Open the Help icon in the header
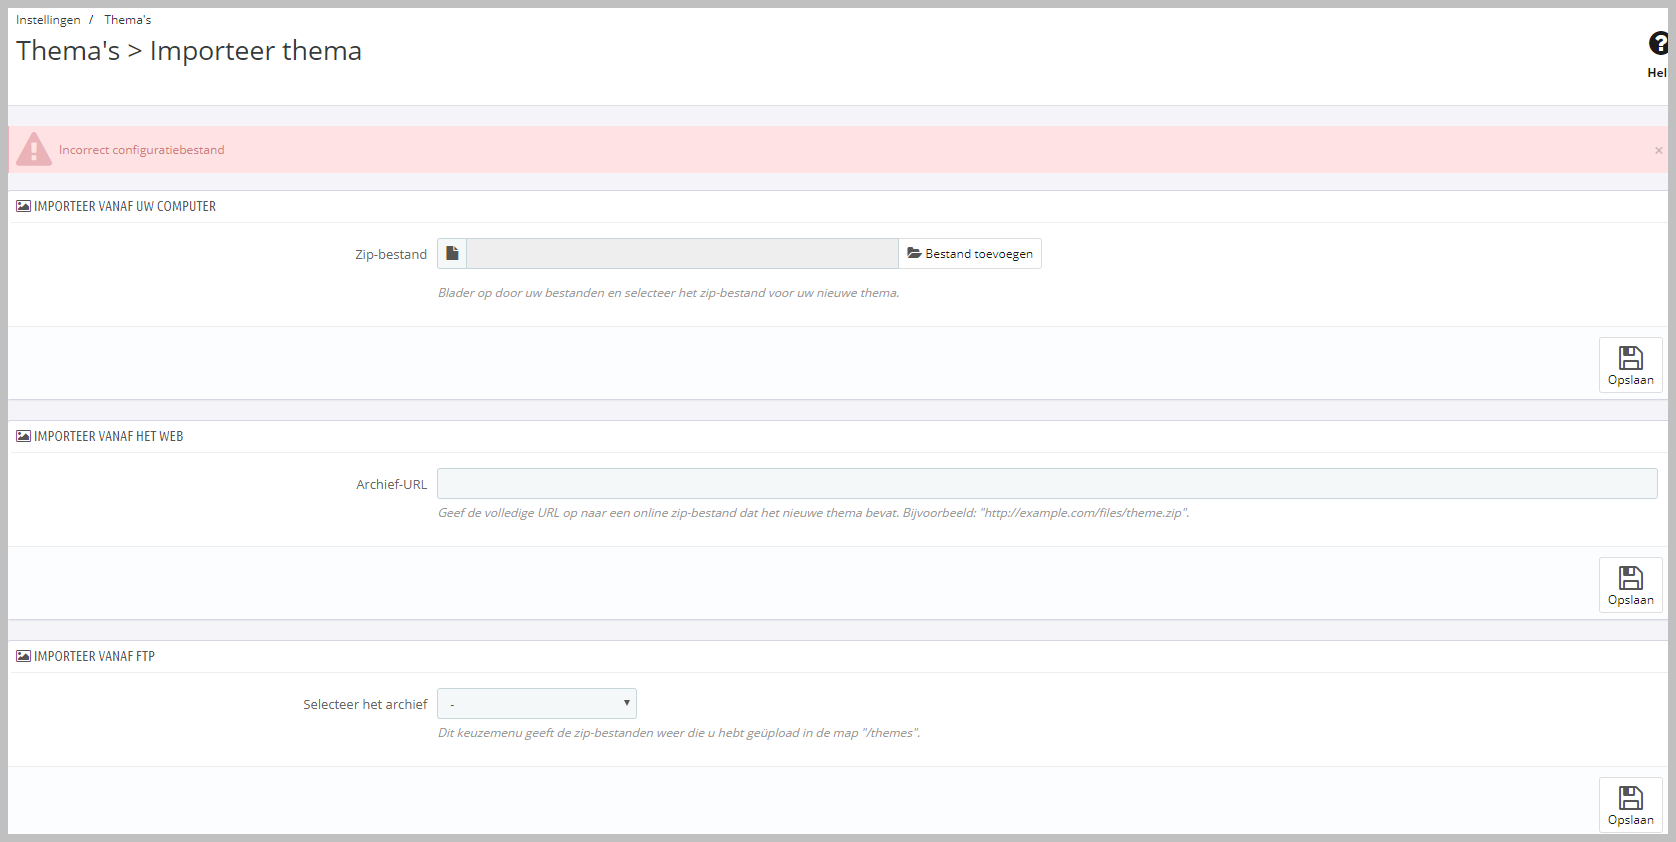 coord(1657,44)
